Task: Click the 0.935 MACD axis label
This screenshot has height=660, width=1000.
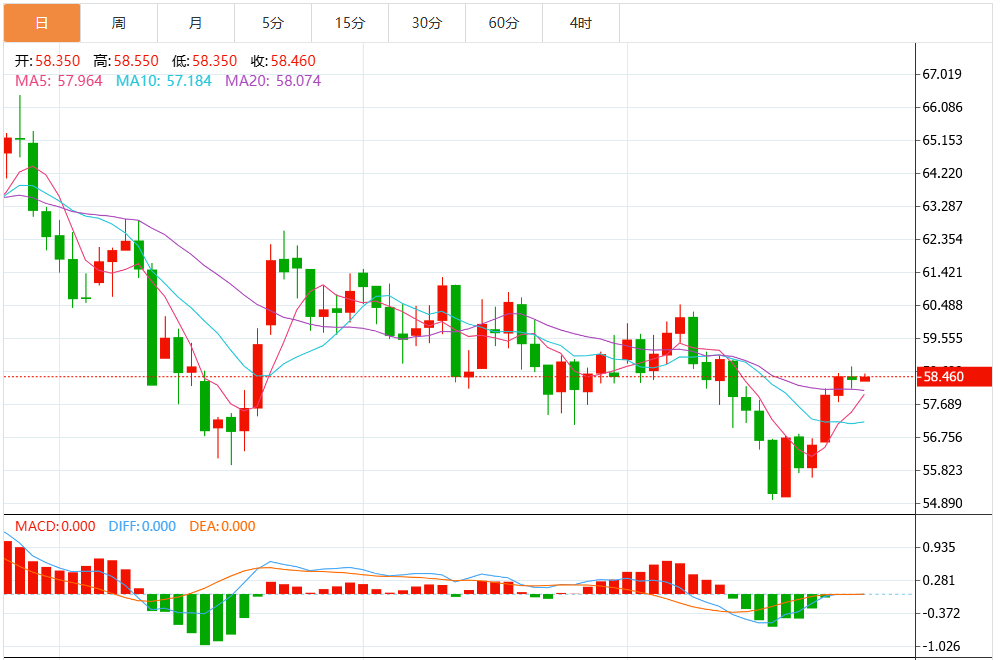Action: click(940, 547)
